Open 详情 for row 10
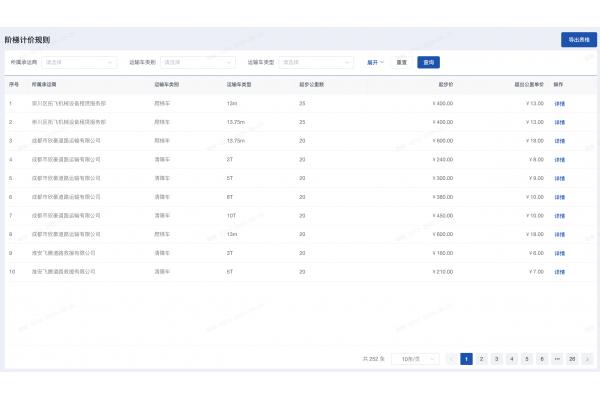Viewport: 600px width, 400px height. point(559,272)
